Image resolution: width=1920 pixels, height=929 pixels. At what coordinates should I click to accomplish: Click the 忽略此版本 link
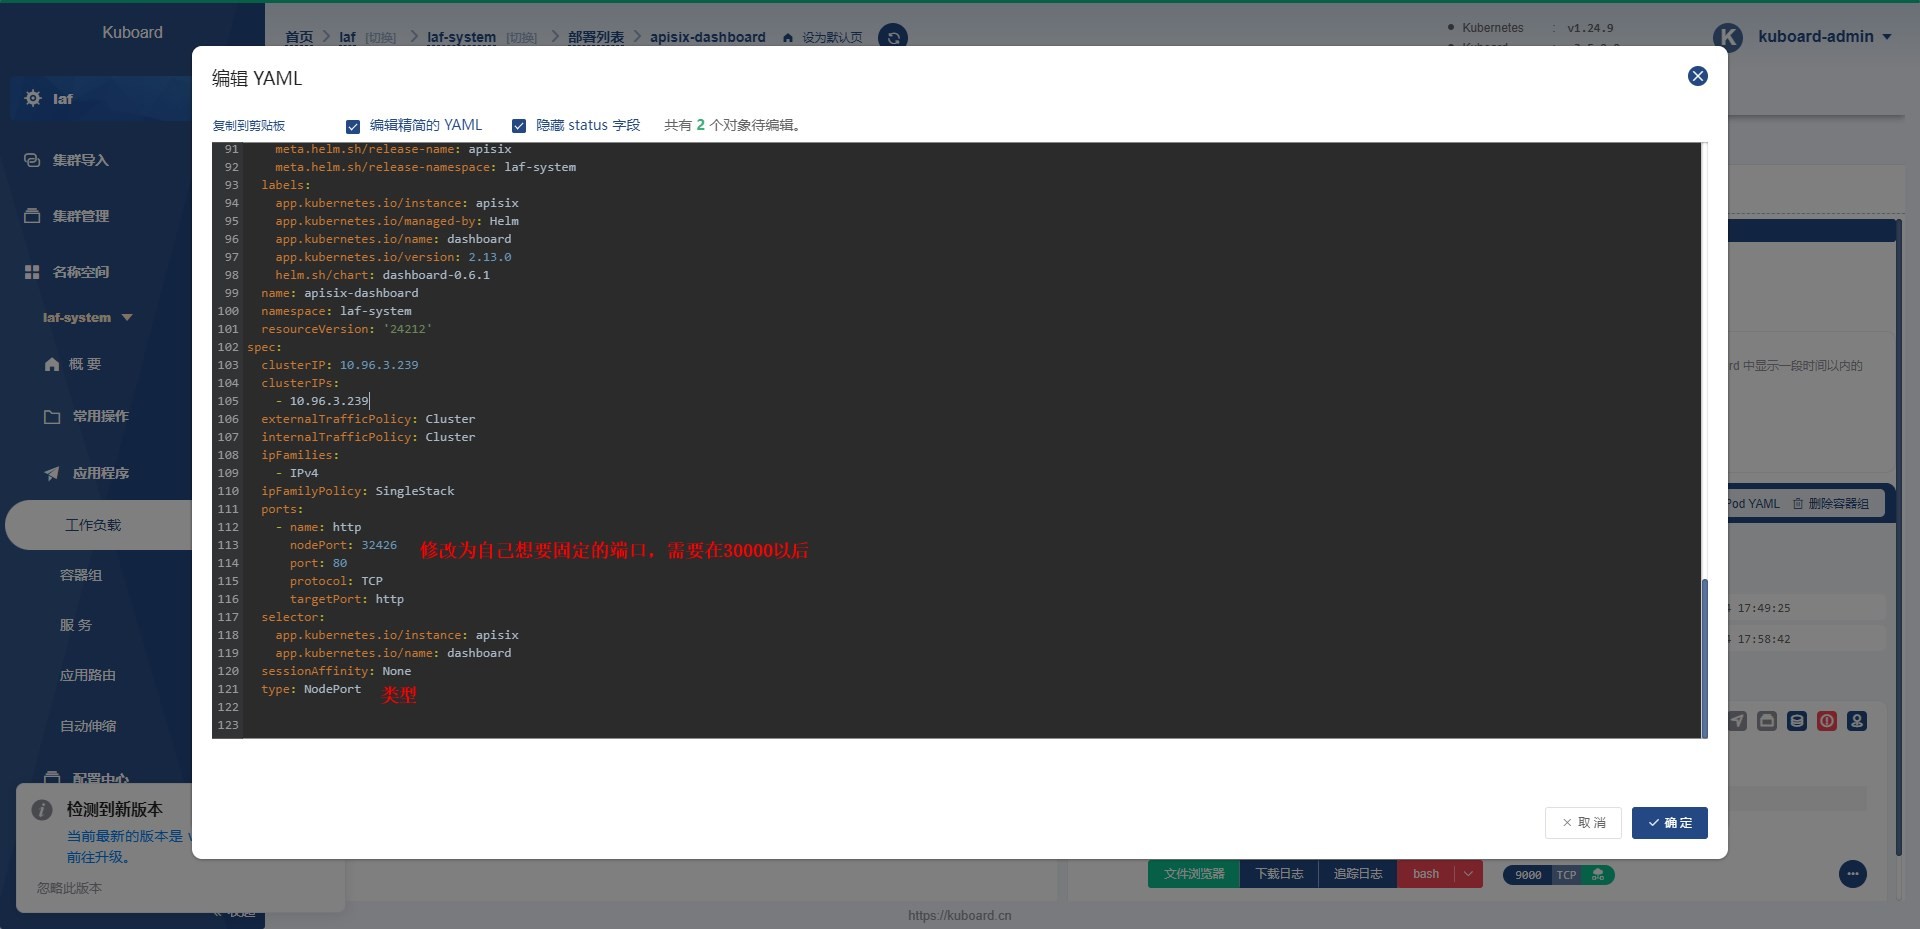tap(69, 888)
